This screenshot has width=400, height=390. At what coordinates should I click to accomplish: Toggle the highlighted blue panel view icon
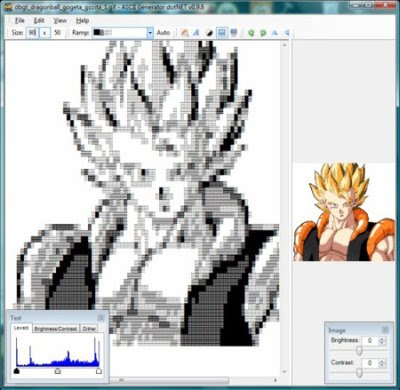point(221,33)
